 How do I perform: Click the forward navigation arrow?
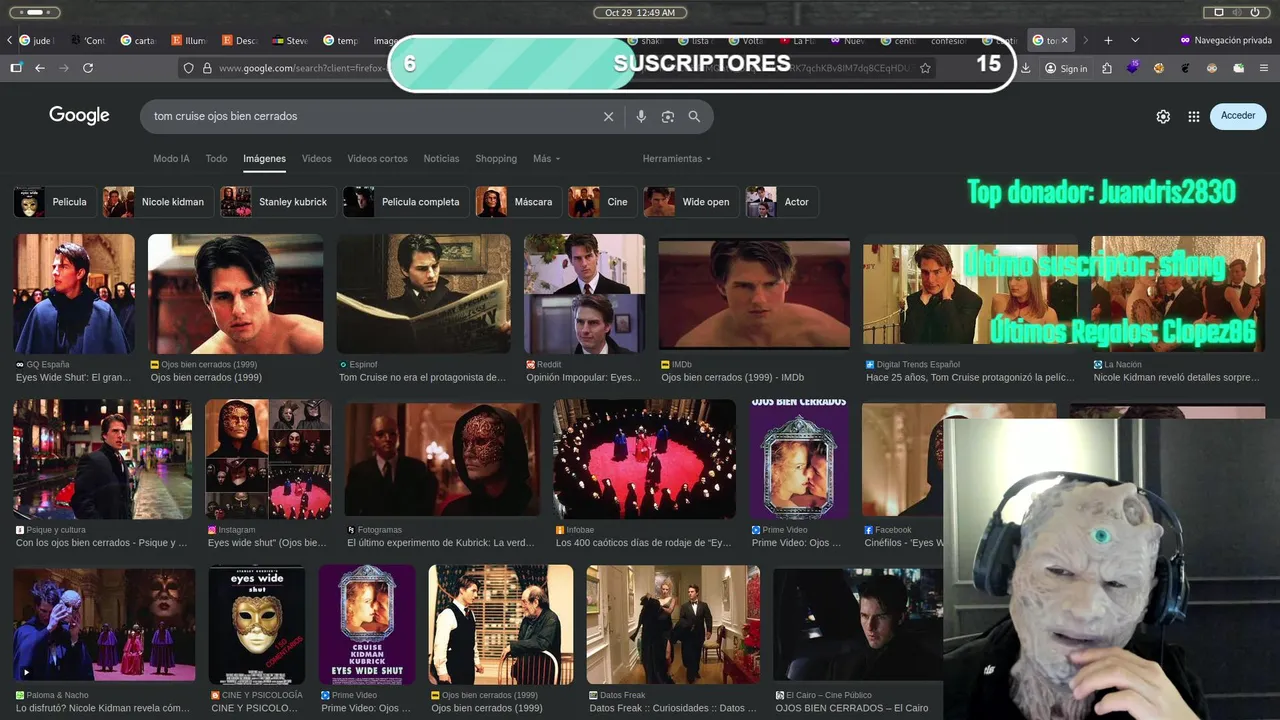coord(64,68)
